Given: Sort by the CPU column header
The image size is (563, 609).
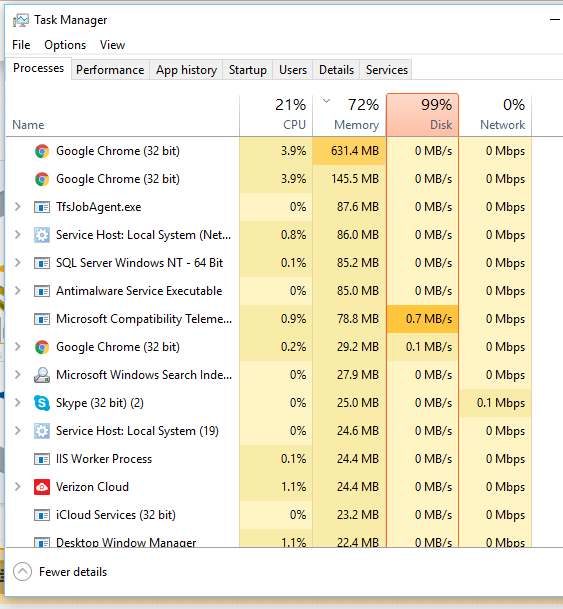Looking at the screenshot, I should pos(276,115).
